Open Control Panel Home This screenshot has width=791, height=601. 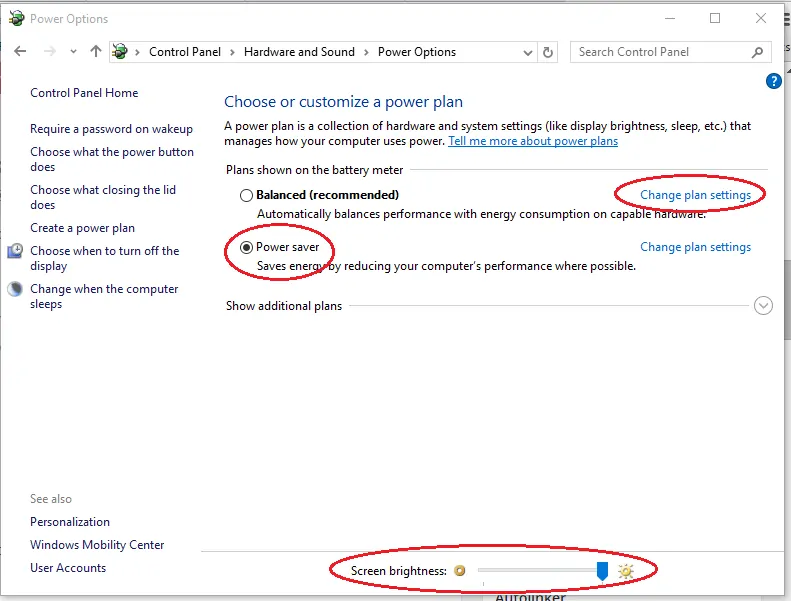coord(84,93)
